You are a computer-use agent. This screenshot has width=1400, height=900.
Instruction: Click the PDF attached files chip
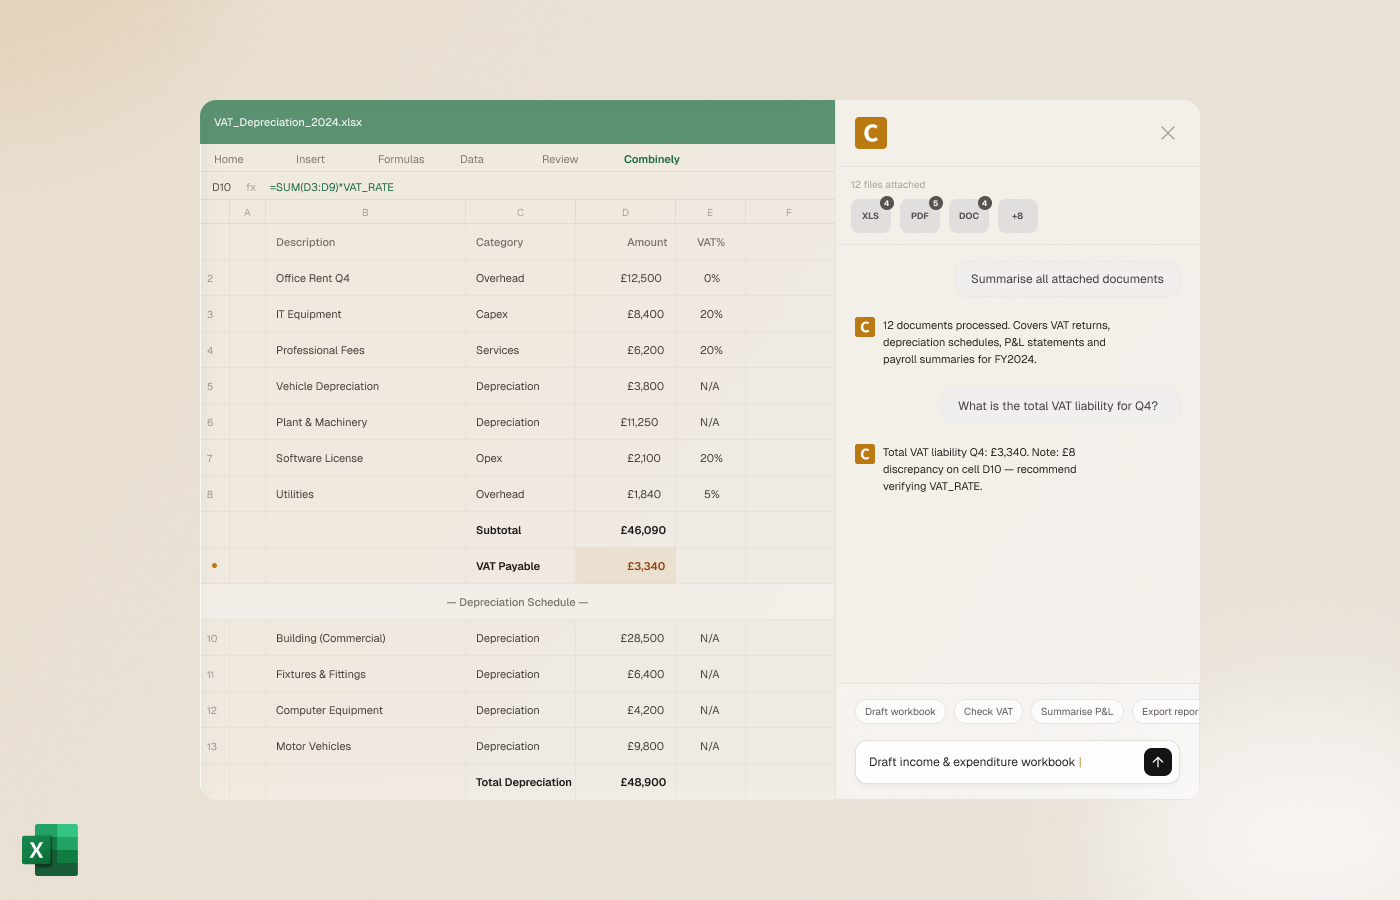pos(919,216)
